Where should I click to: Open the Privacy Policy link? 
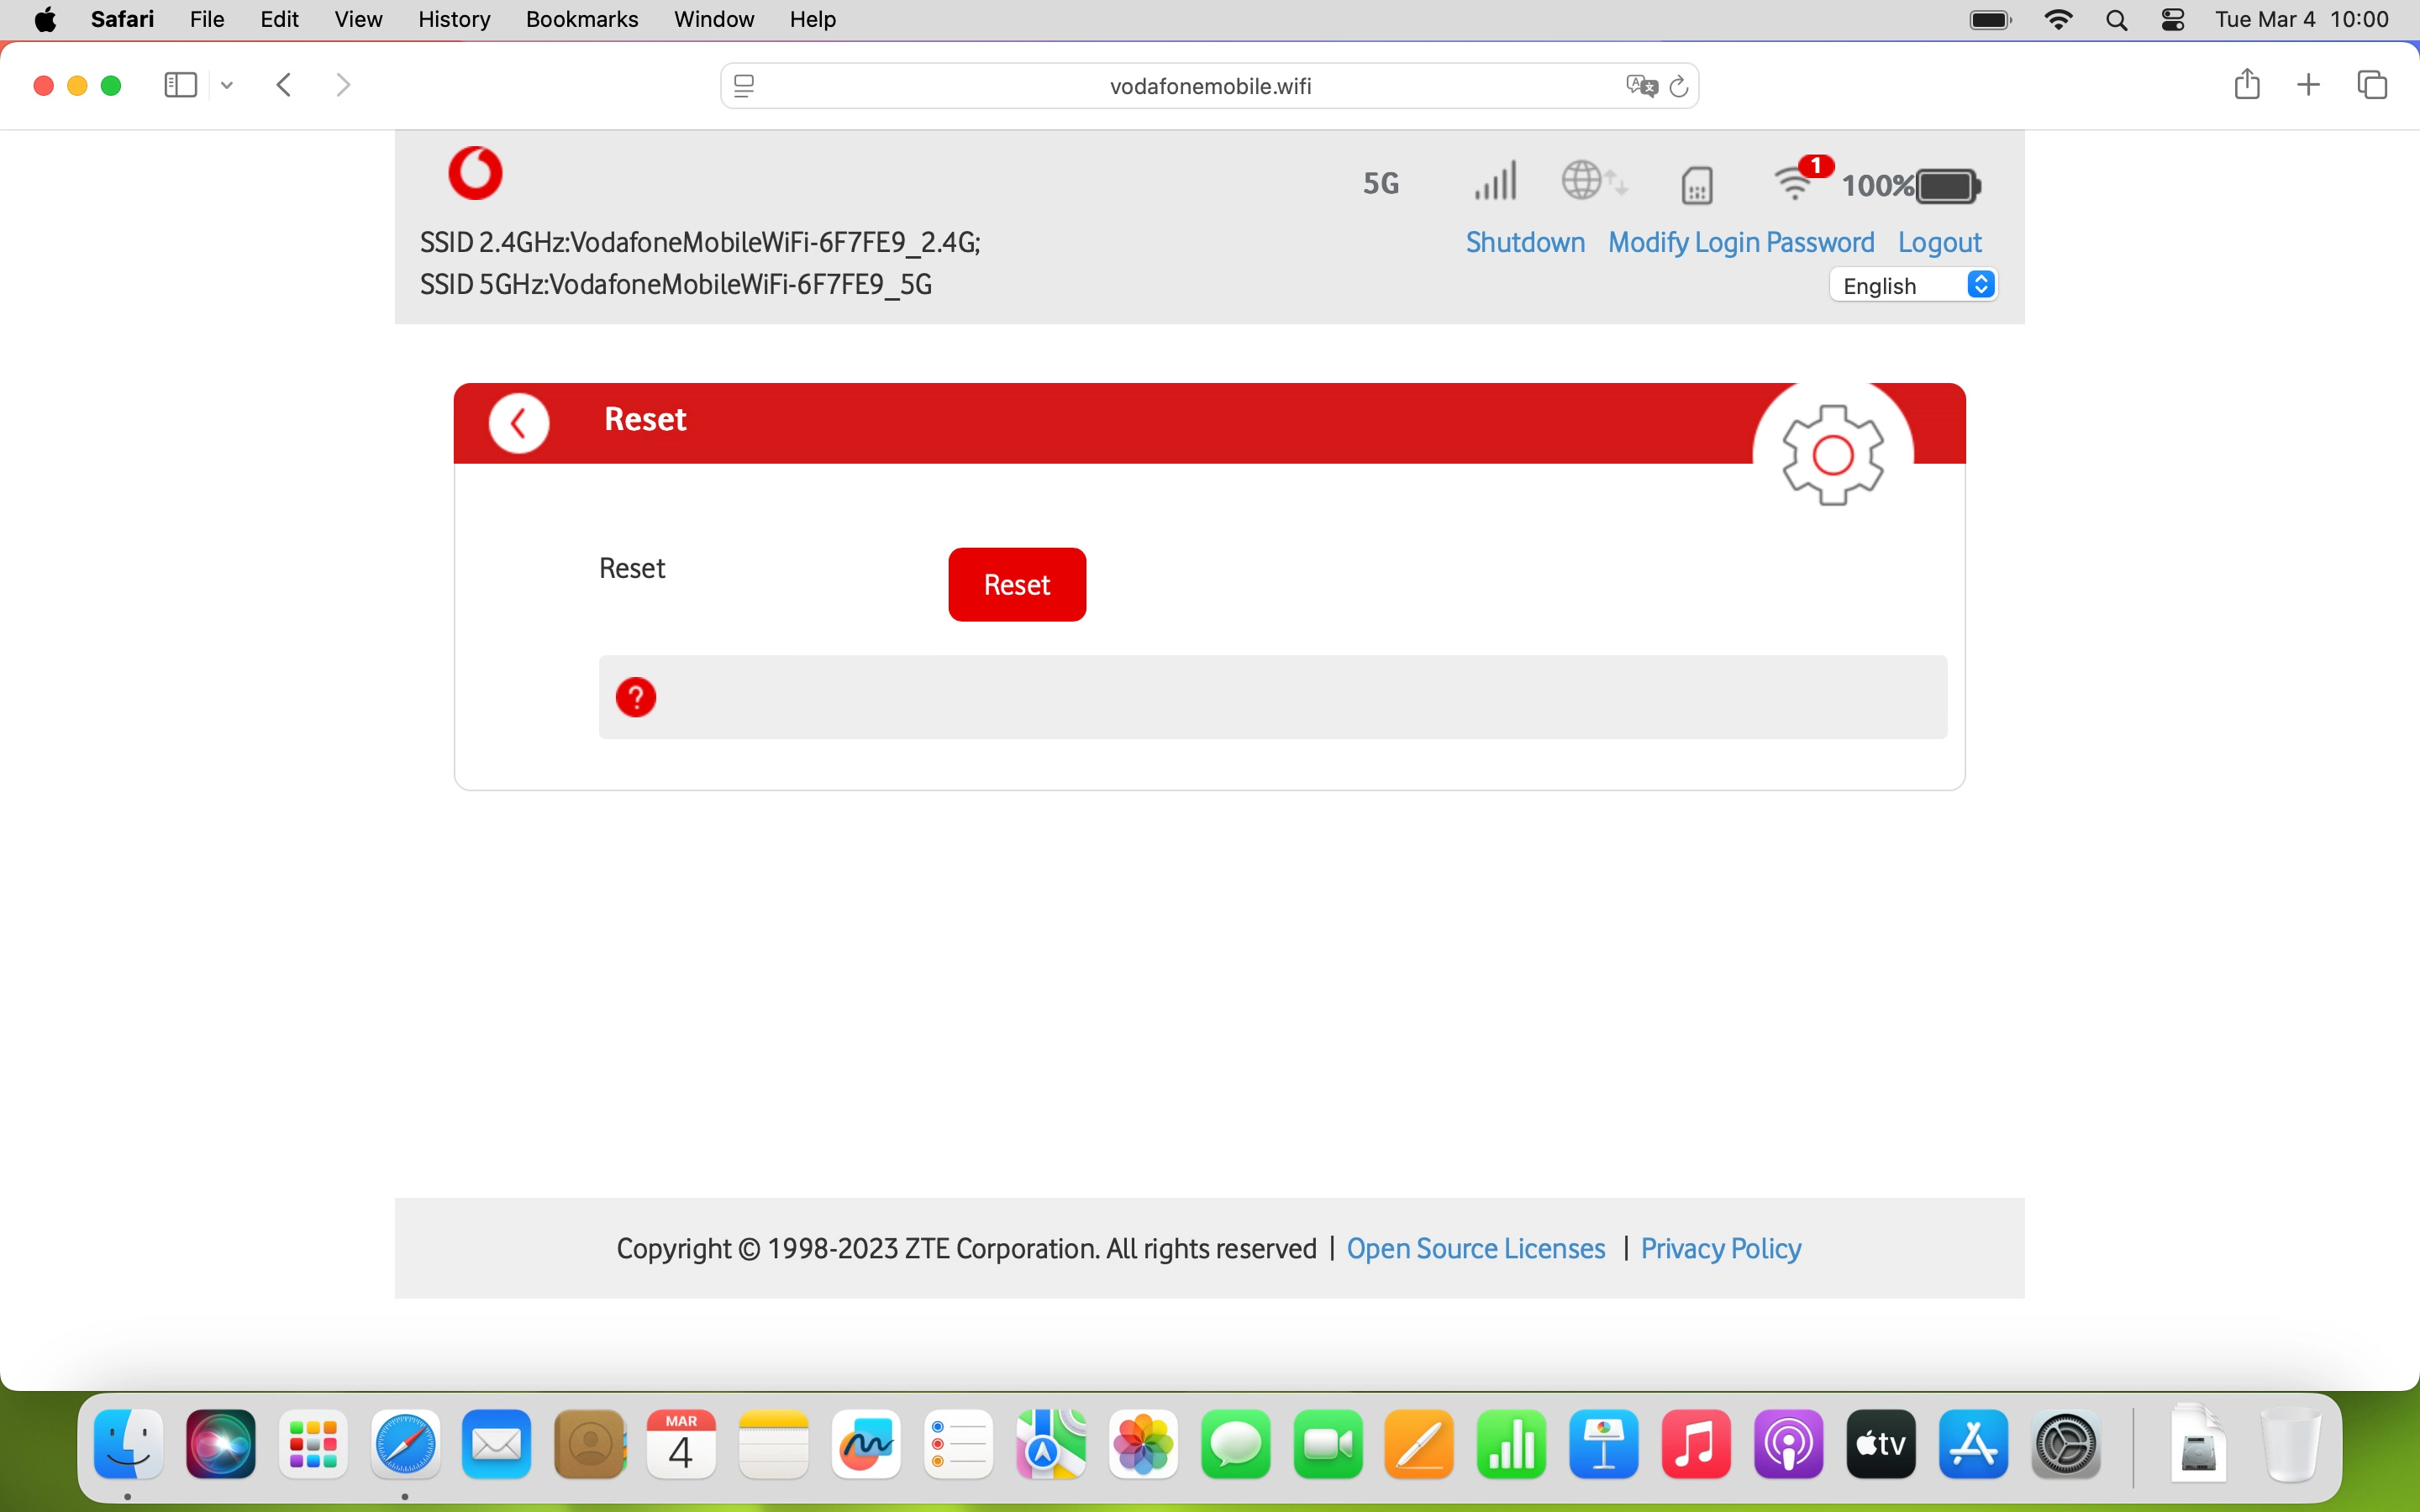(1720, 1248)
